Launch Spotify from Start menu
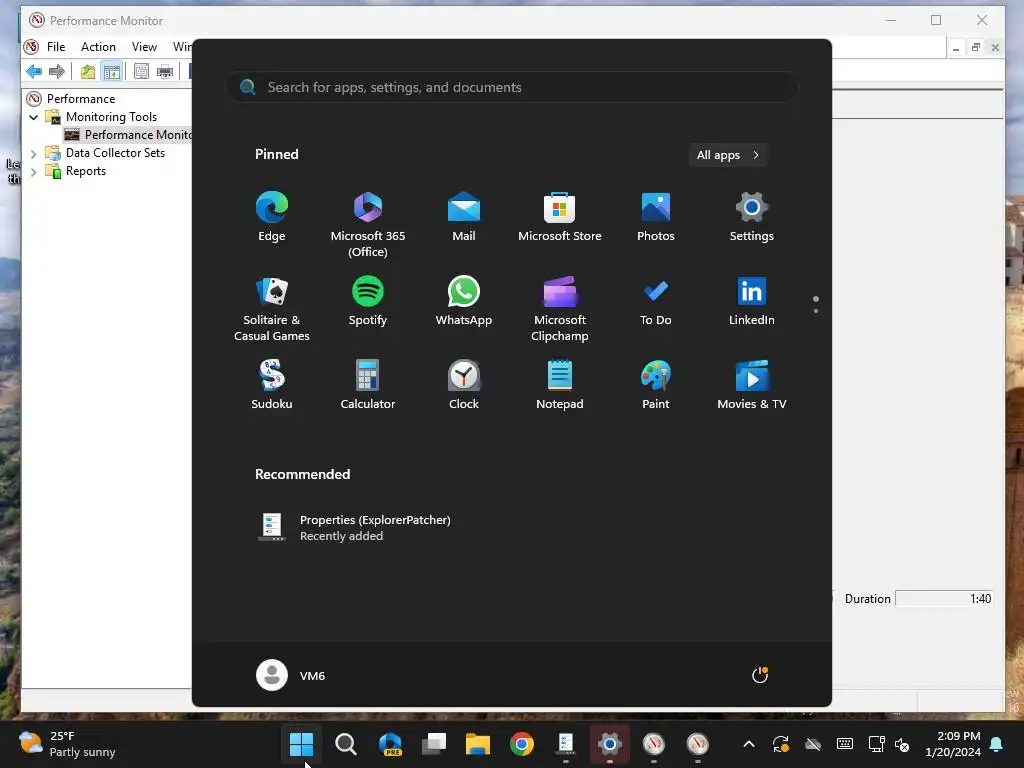The width and height of the screenshot is (1024, 768). (368, 301)
